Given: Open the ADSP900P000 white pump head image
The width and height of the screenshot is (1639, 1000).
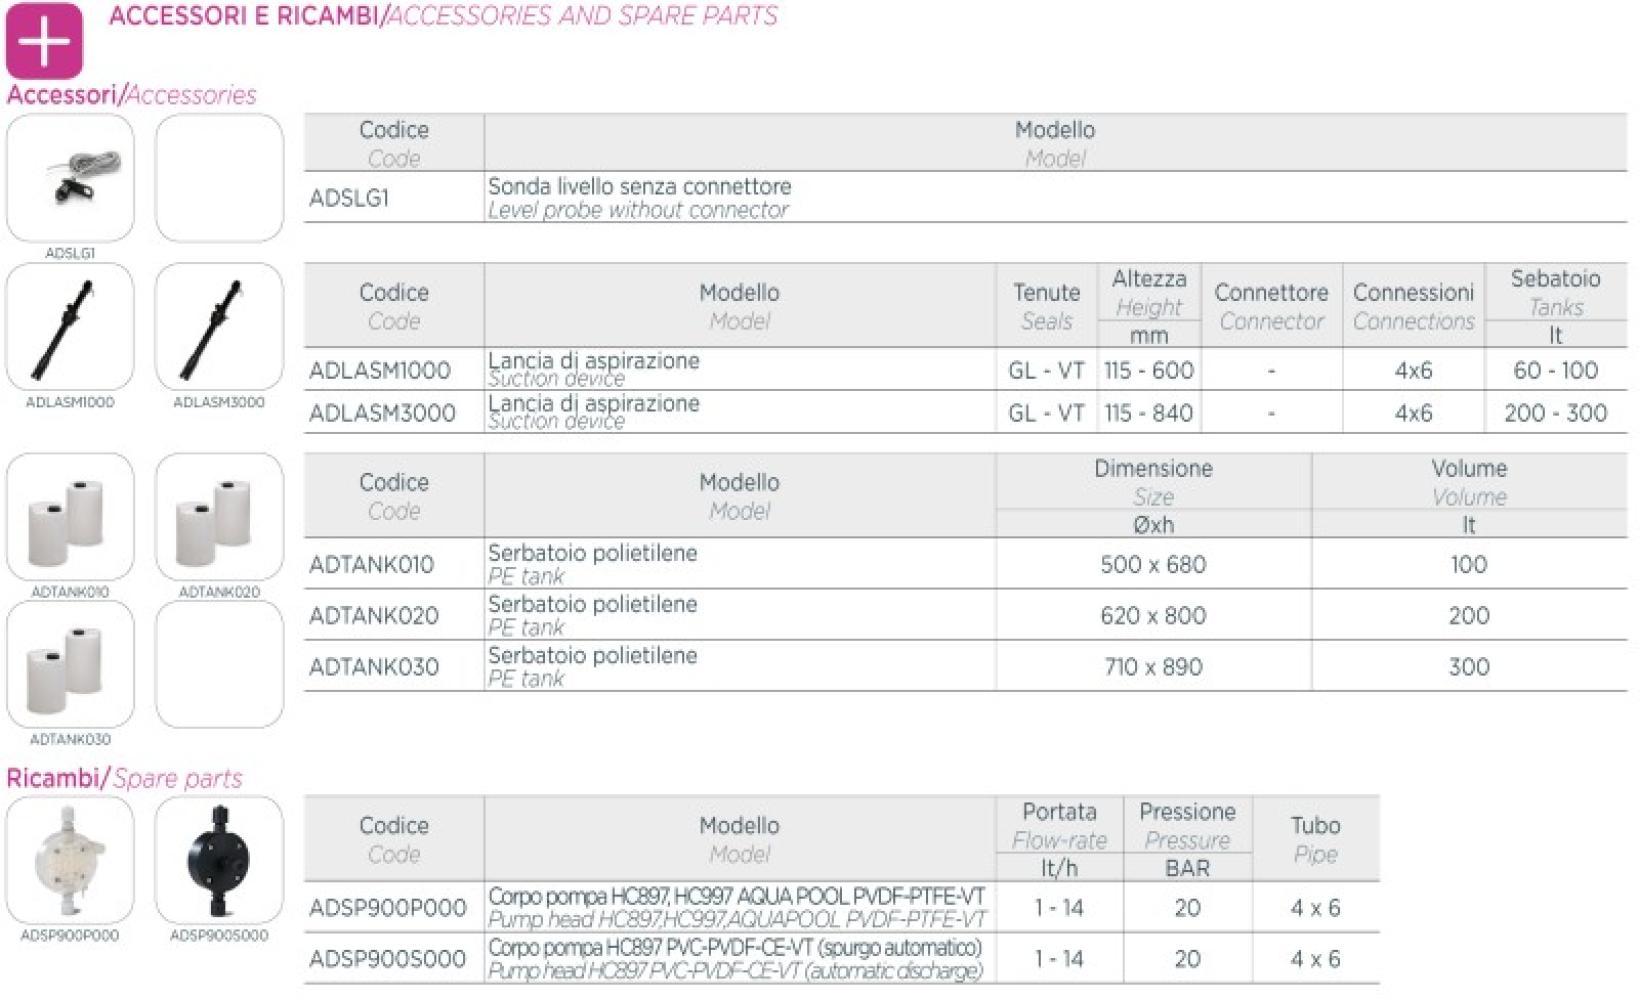Looking at the screenshot, I should [70, 860].
